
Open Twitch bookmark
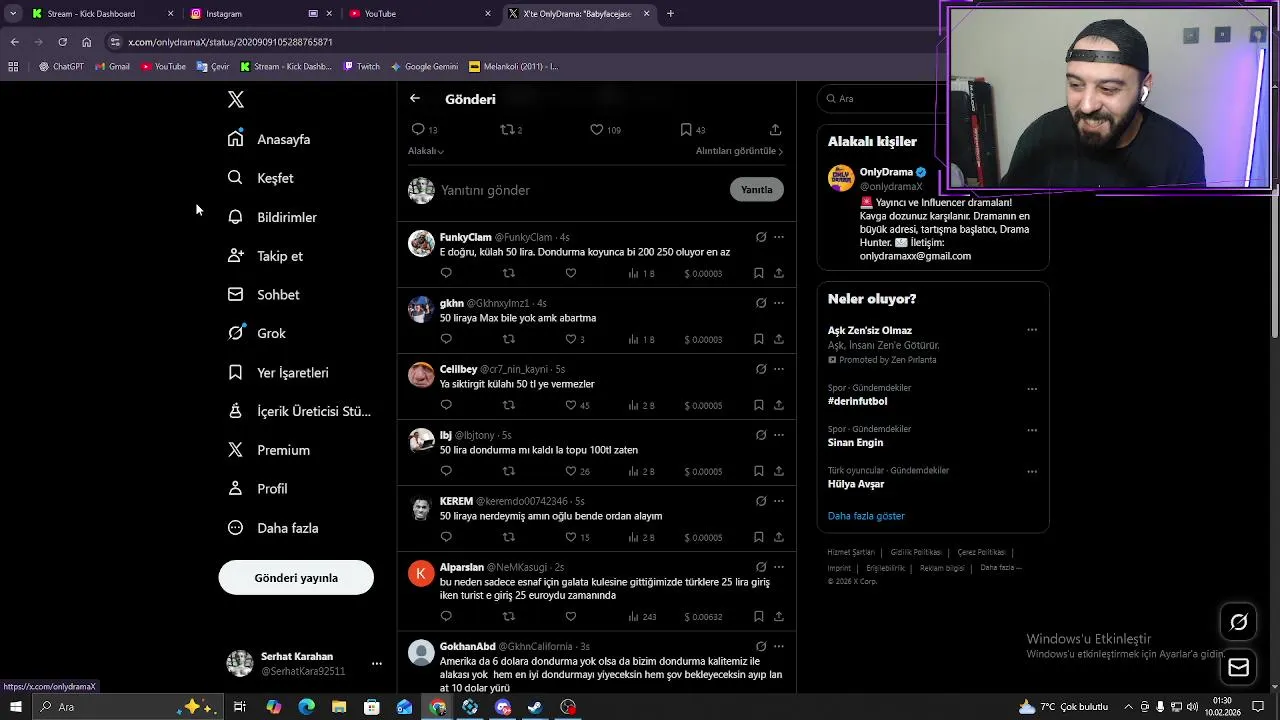[x=362, y=67]
